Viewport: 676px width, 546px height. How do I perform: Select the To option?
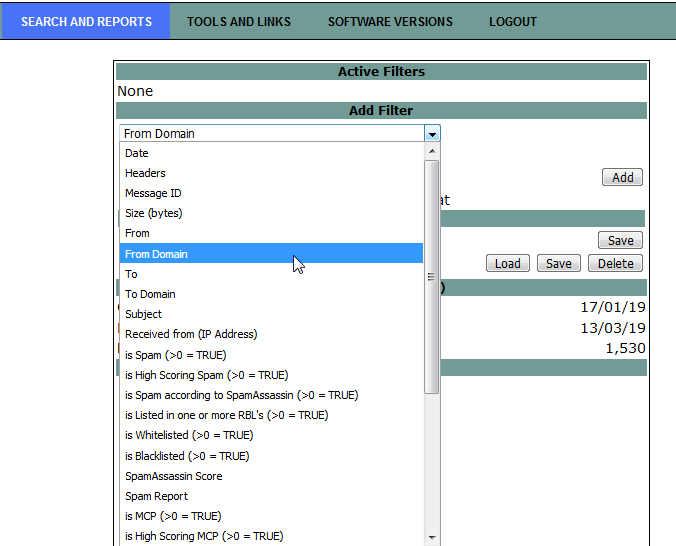tap(272, 274)
